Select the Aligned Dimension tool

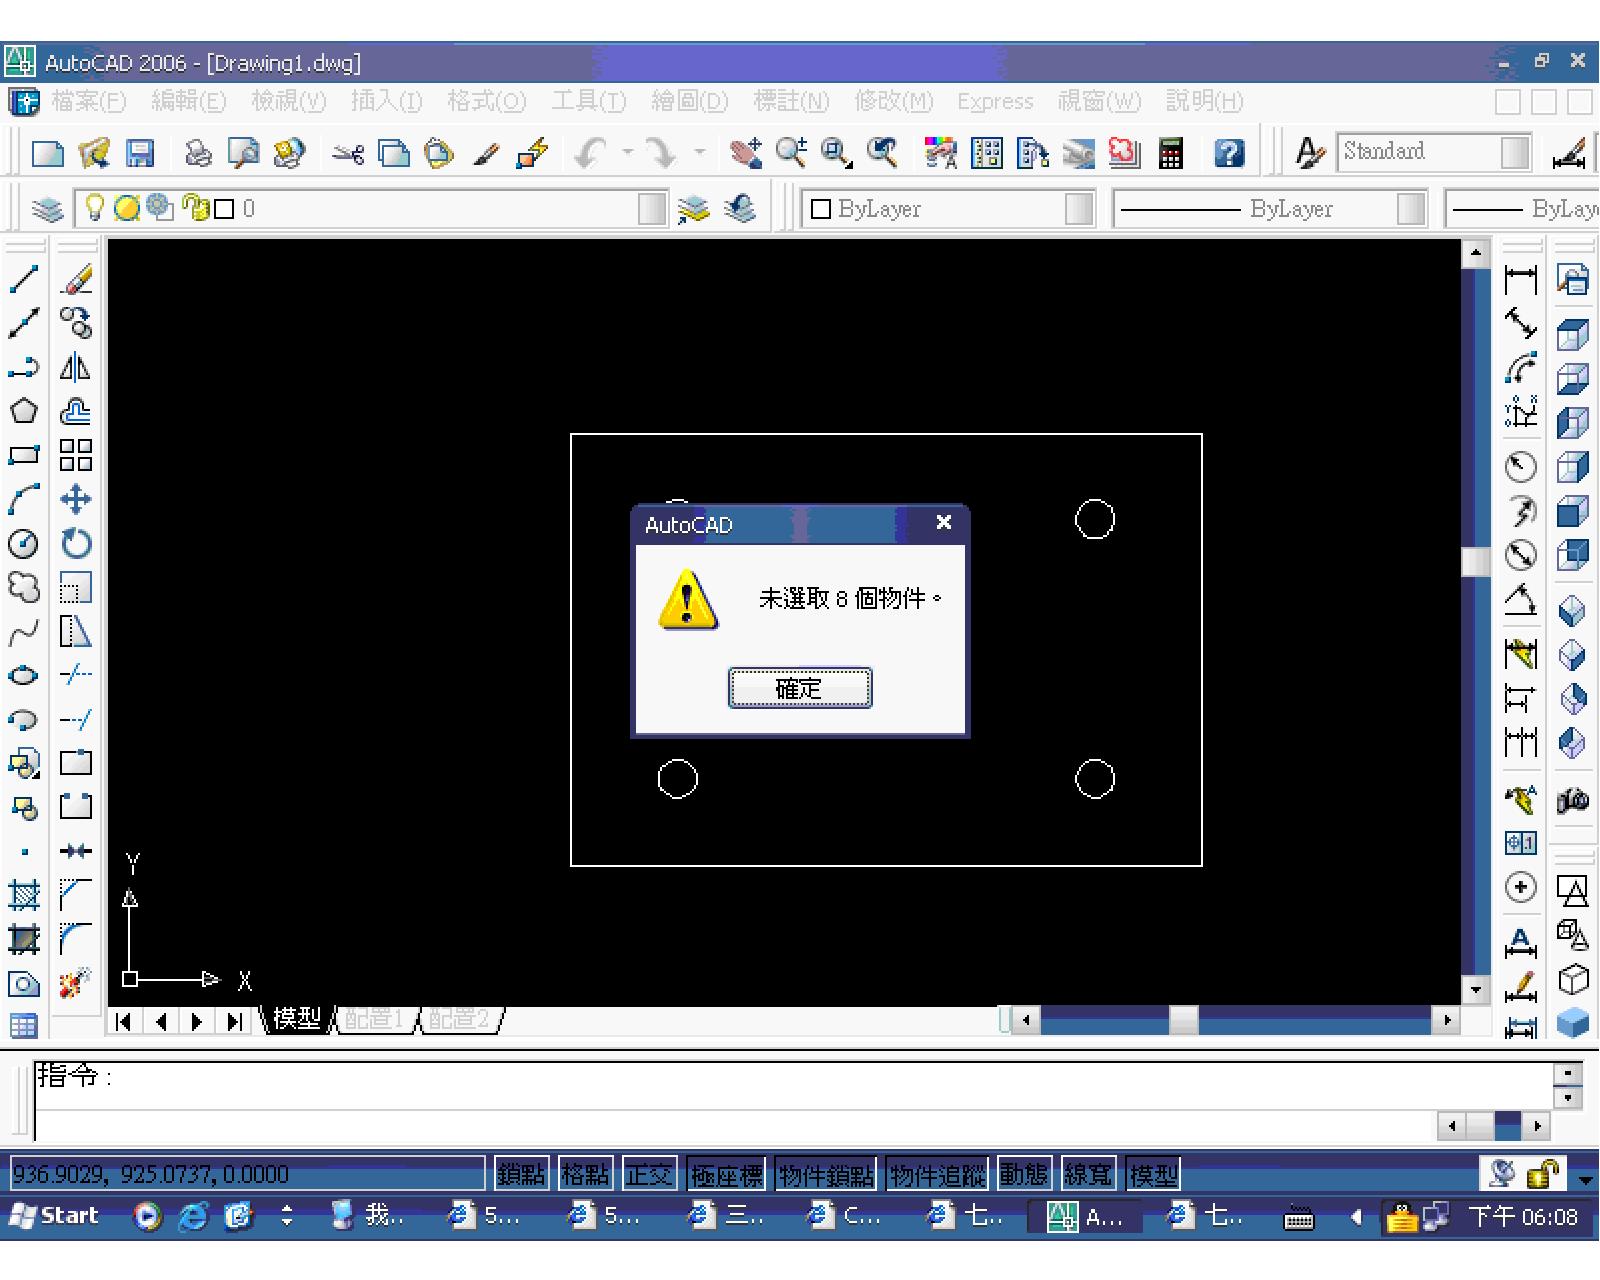coord(1521,323)
